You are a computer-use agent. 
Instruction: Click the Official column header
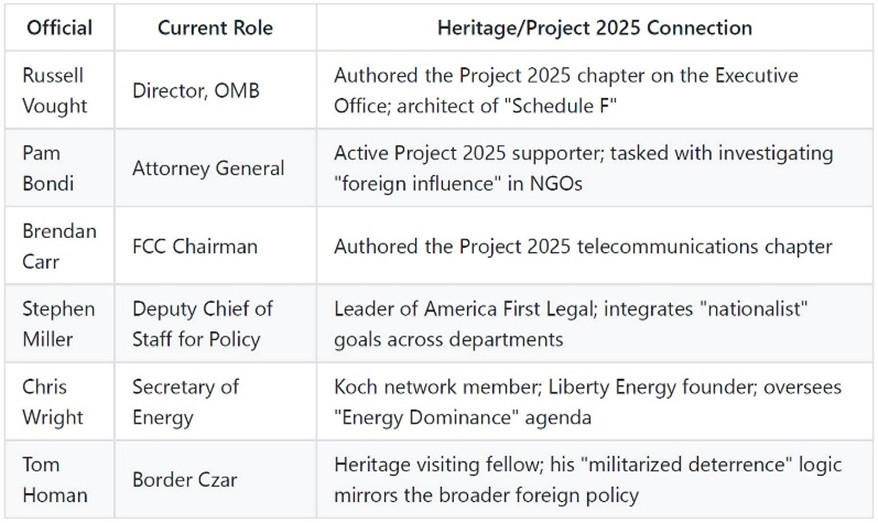tap(59, 27)
